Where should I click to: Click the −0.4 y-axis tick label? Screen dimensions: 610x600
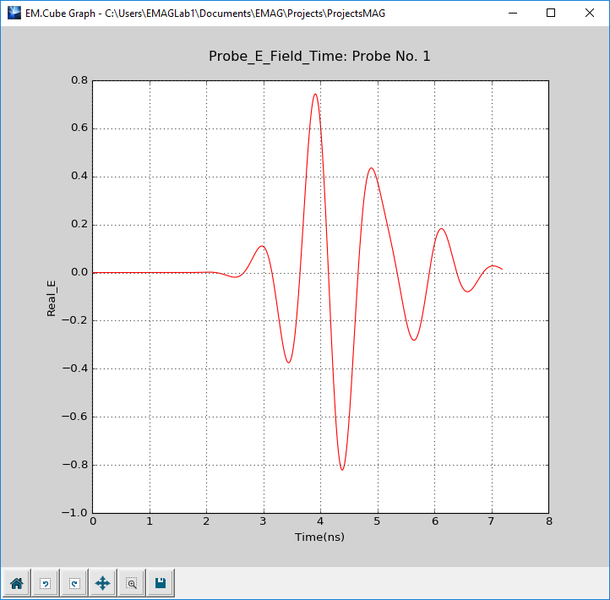(74, 368)
